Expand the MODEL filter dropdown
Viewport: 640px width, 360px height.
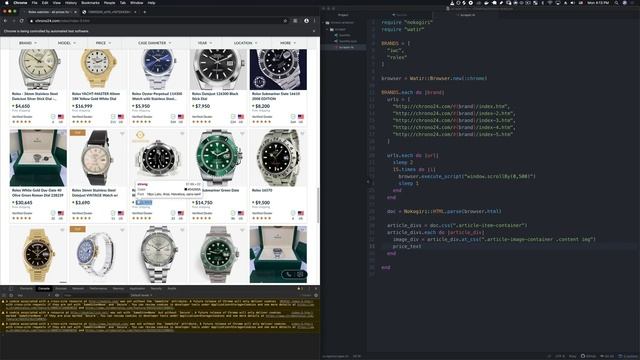[67, 43]
